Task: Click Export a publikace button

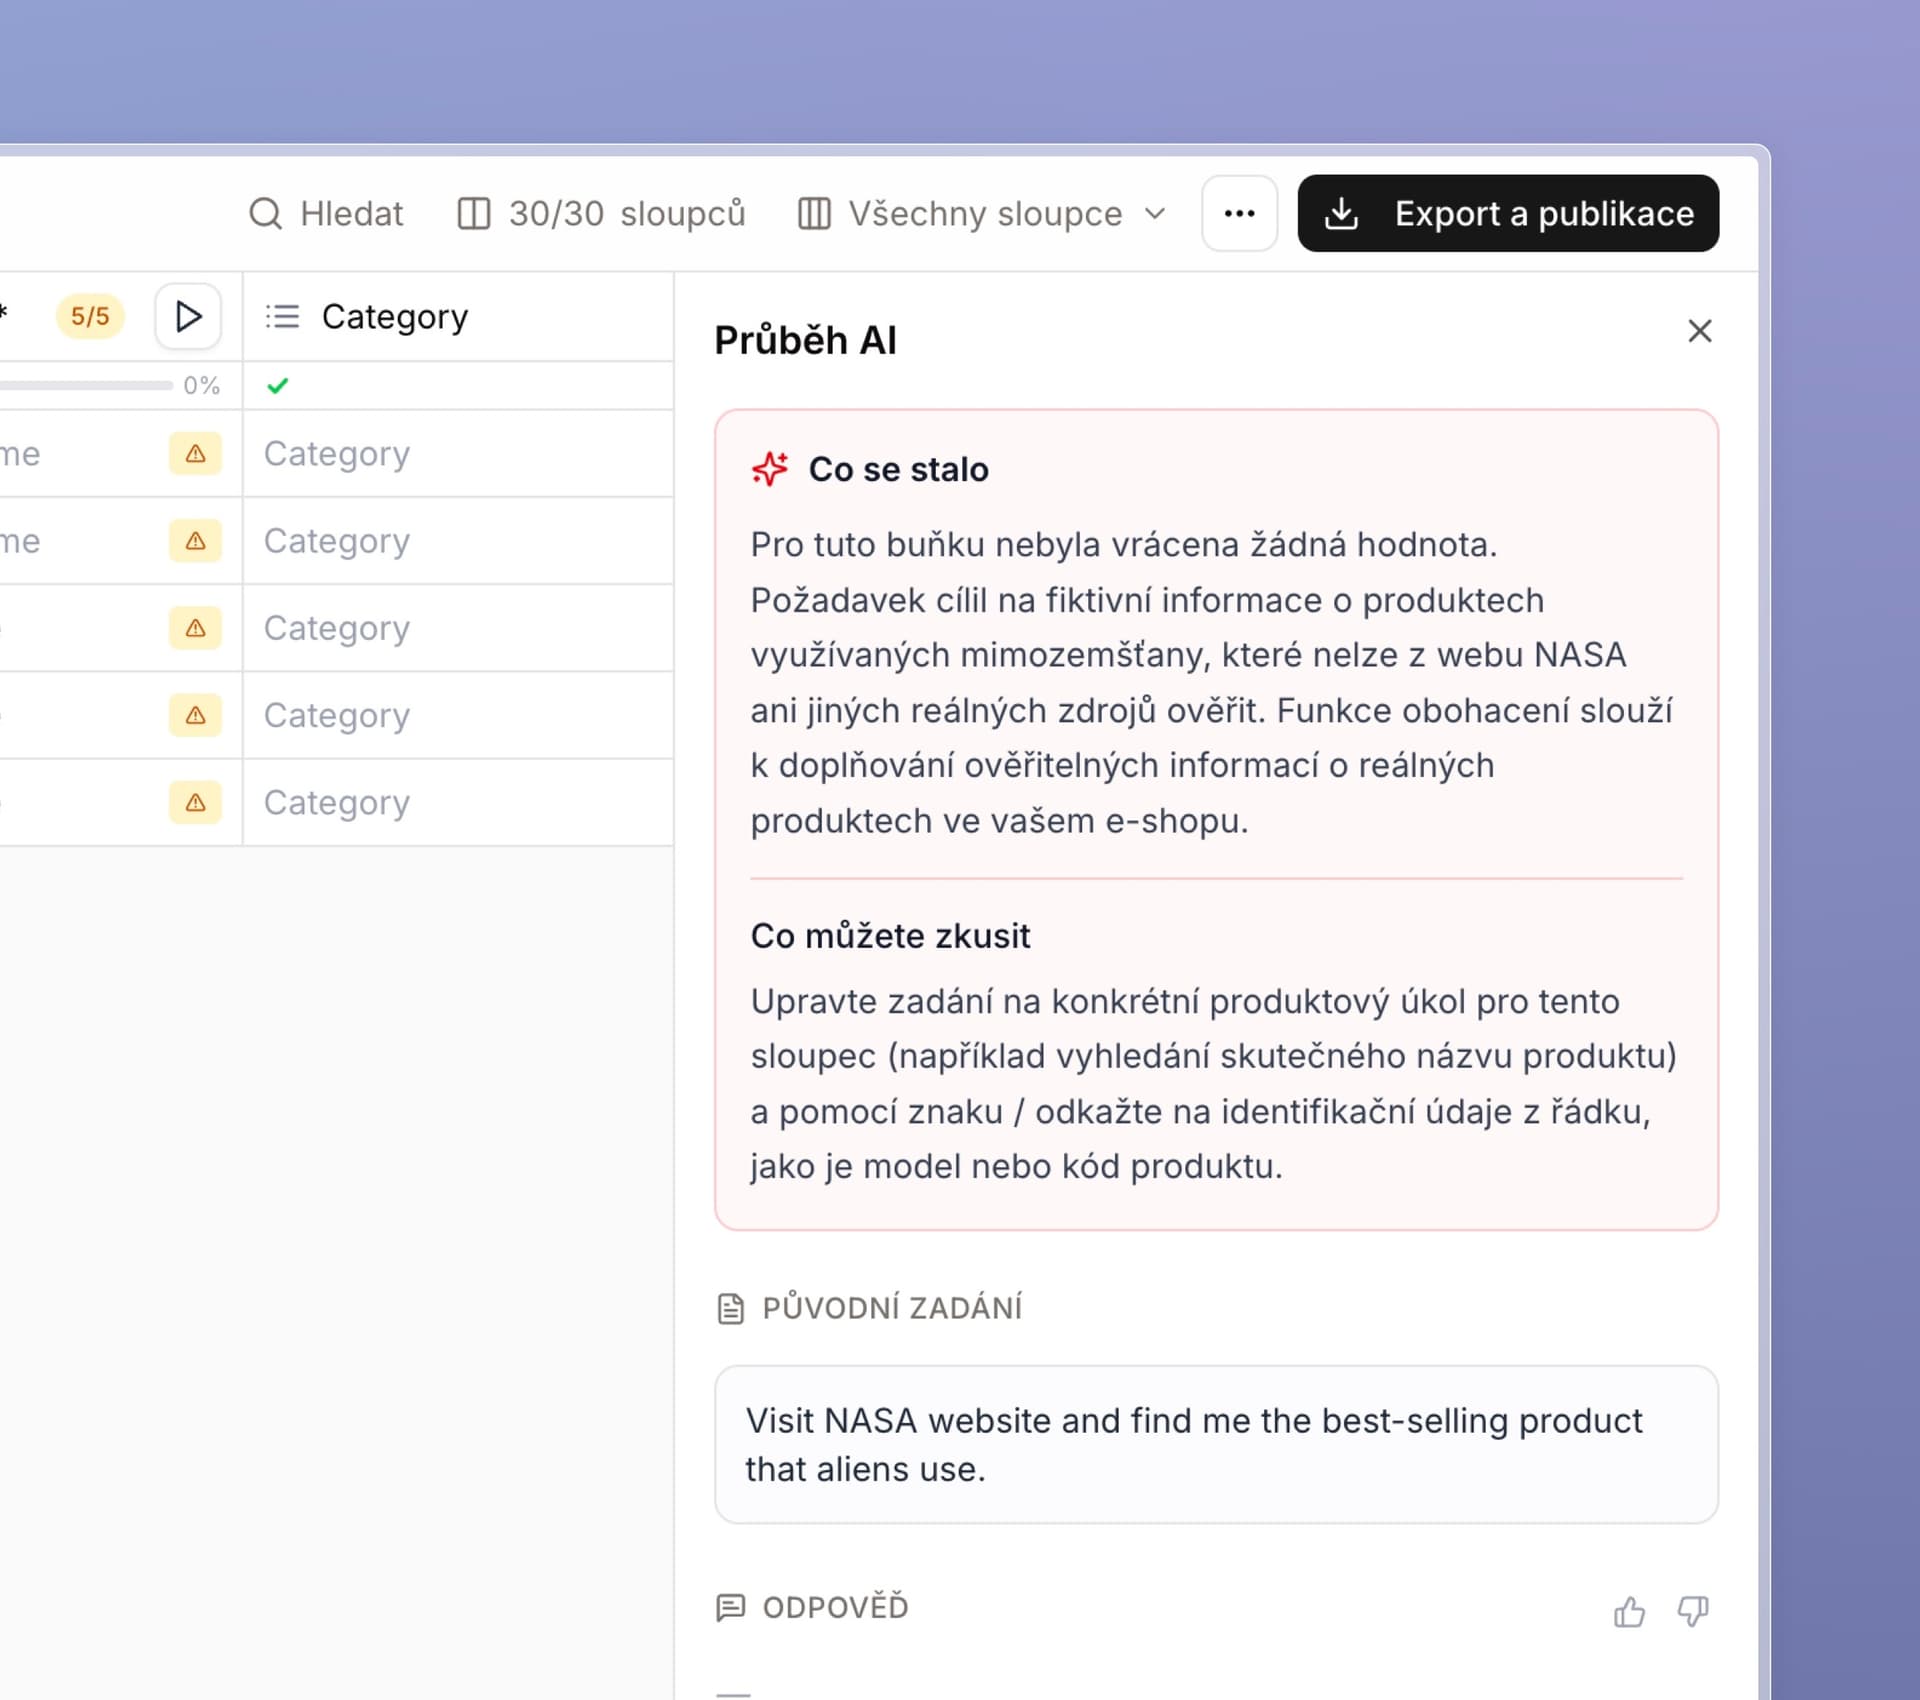Action: pos(1508,214)
